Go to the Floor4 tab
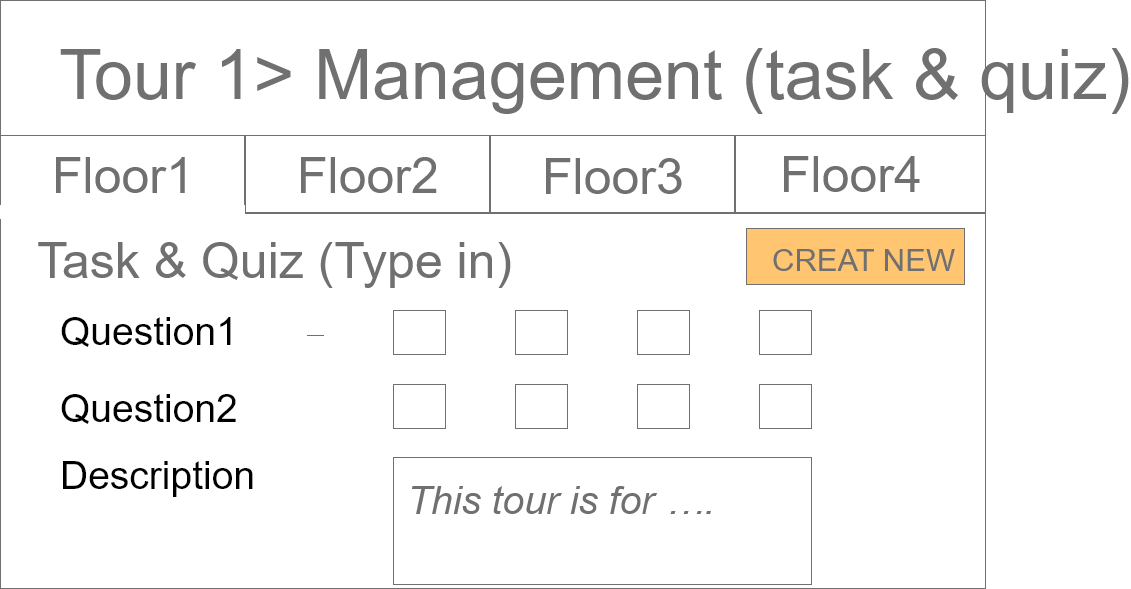 (850, 175)
